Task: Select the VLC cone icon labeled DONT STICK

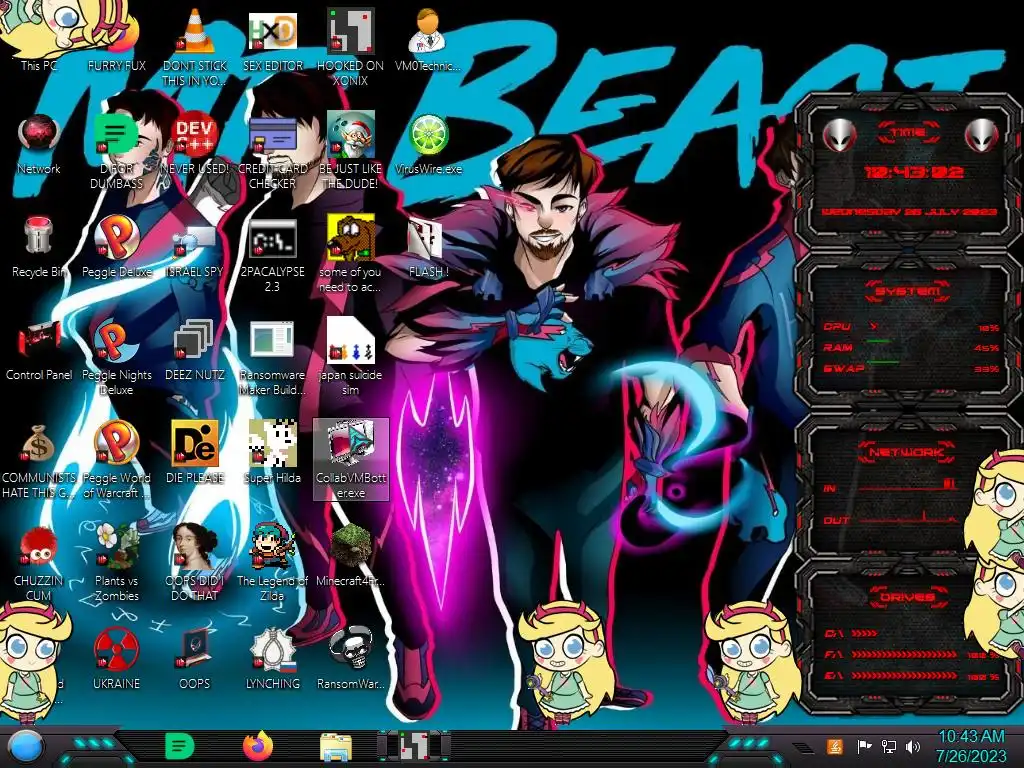Action: (195, 46)
